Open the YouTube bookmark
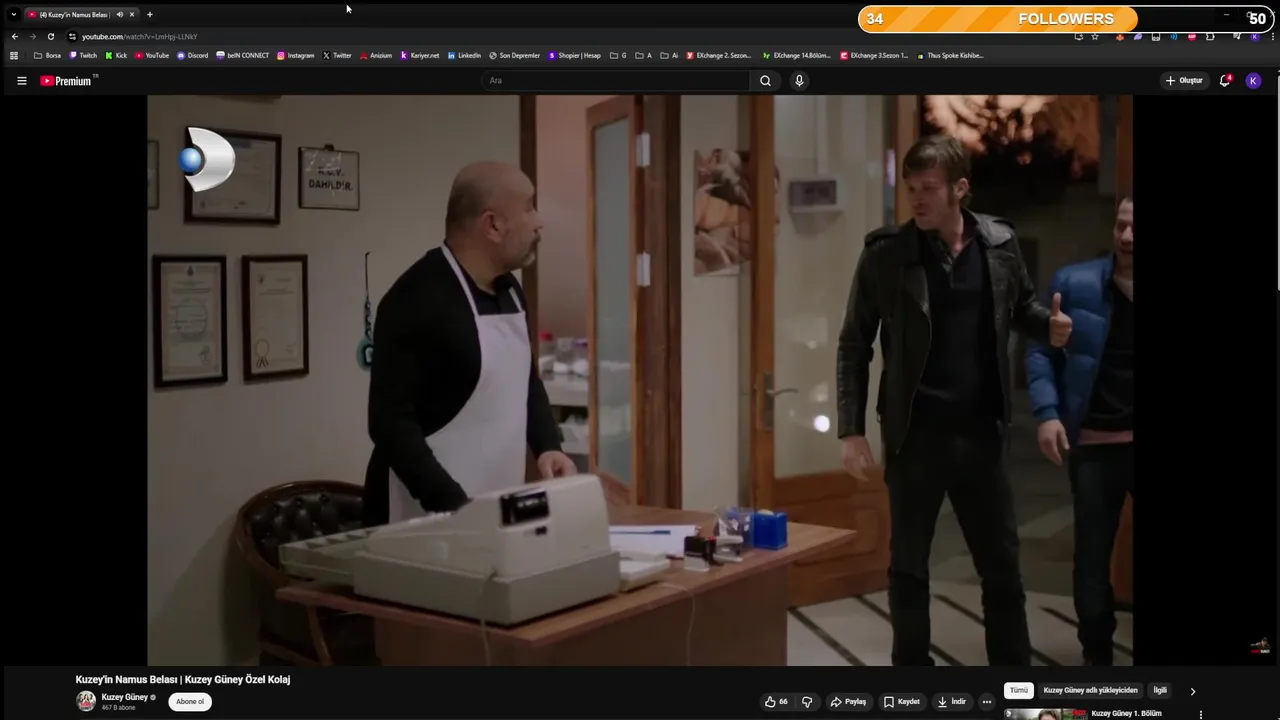The width and height of the screenshot is (1280, 720). 152,56
